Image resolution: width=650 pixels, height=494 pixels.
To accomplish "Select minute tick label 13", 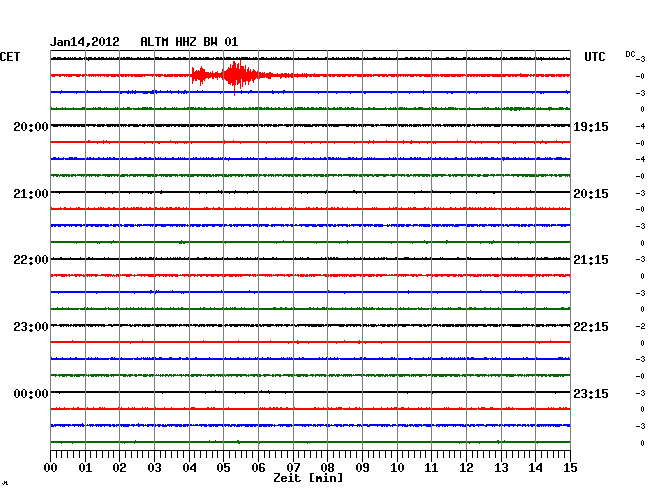I will pyautogui.click(x=501, y=467).
